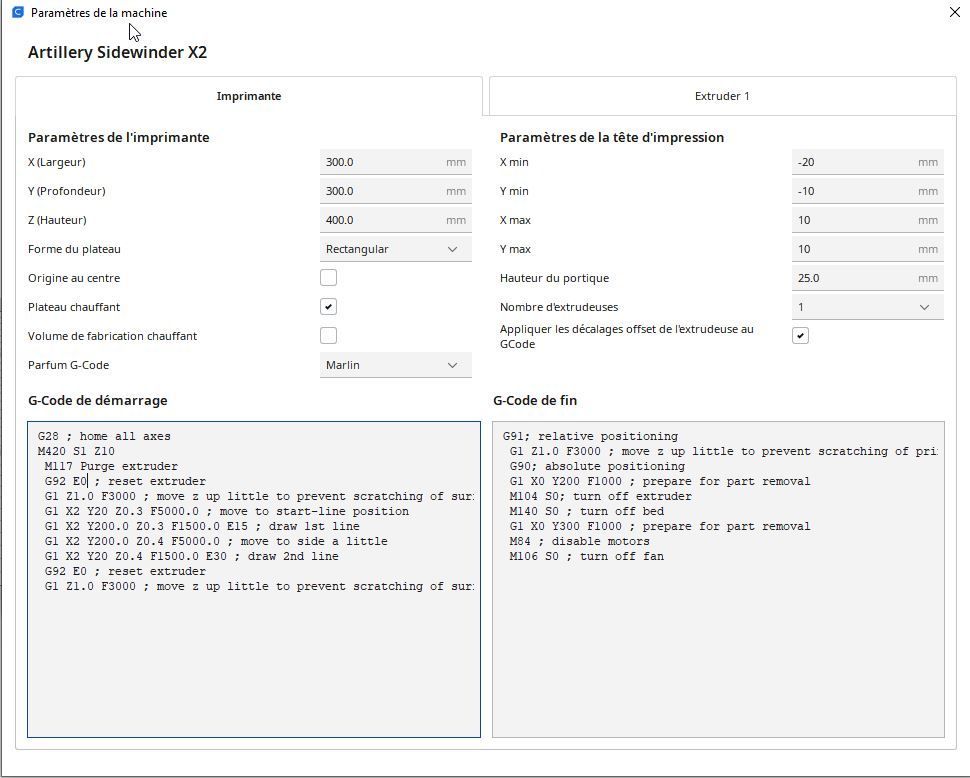Click inside the G-Code de démarrage text area
970x778 pixels.
(x=254, y=579)
